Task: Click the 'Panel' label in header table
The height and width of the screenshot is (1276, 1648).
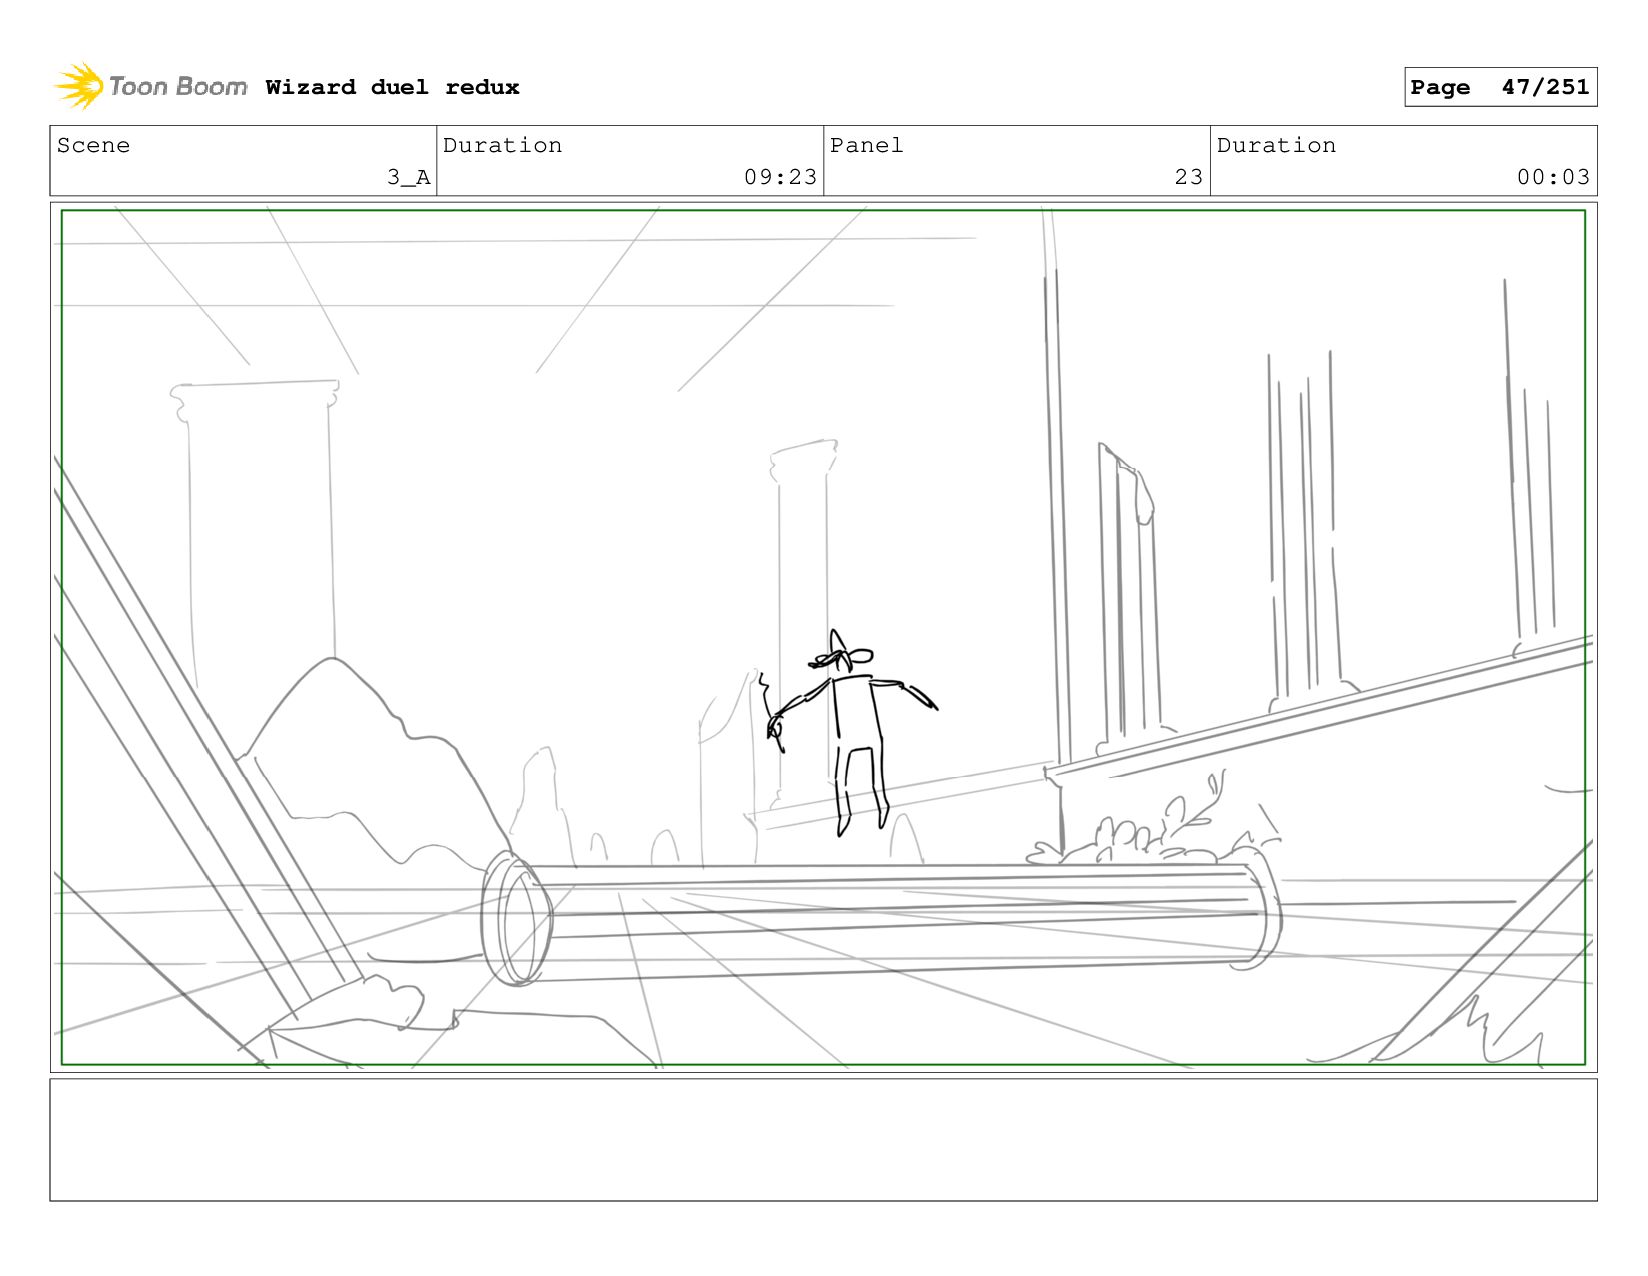Action: (x=866, y=145)
